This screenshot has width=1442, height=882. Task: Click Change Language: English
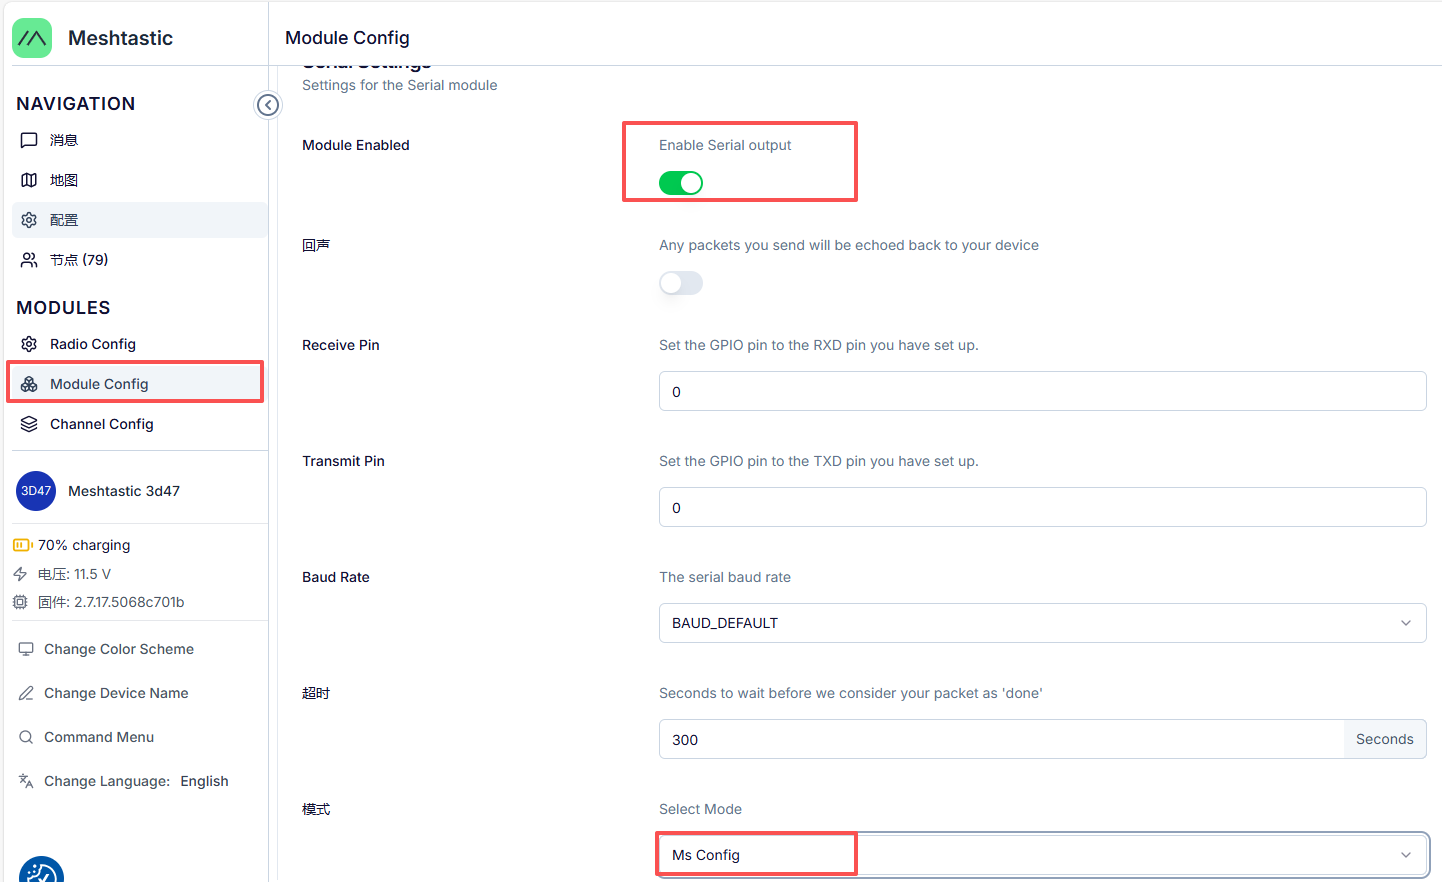[136, 781]
